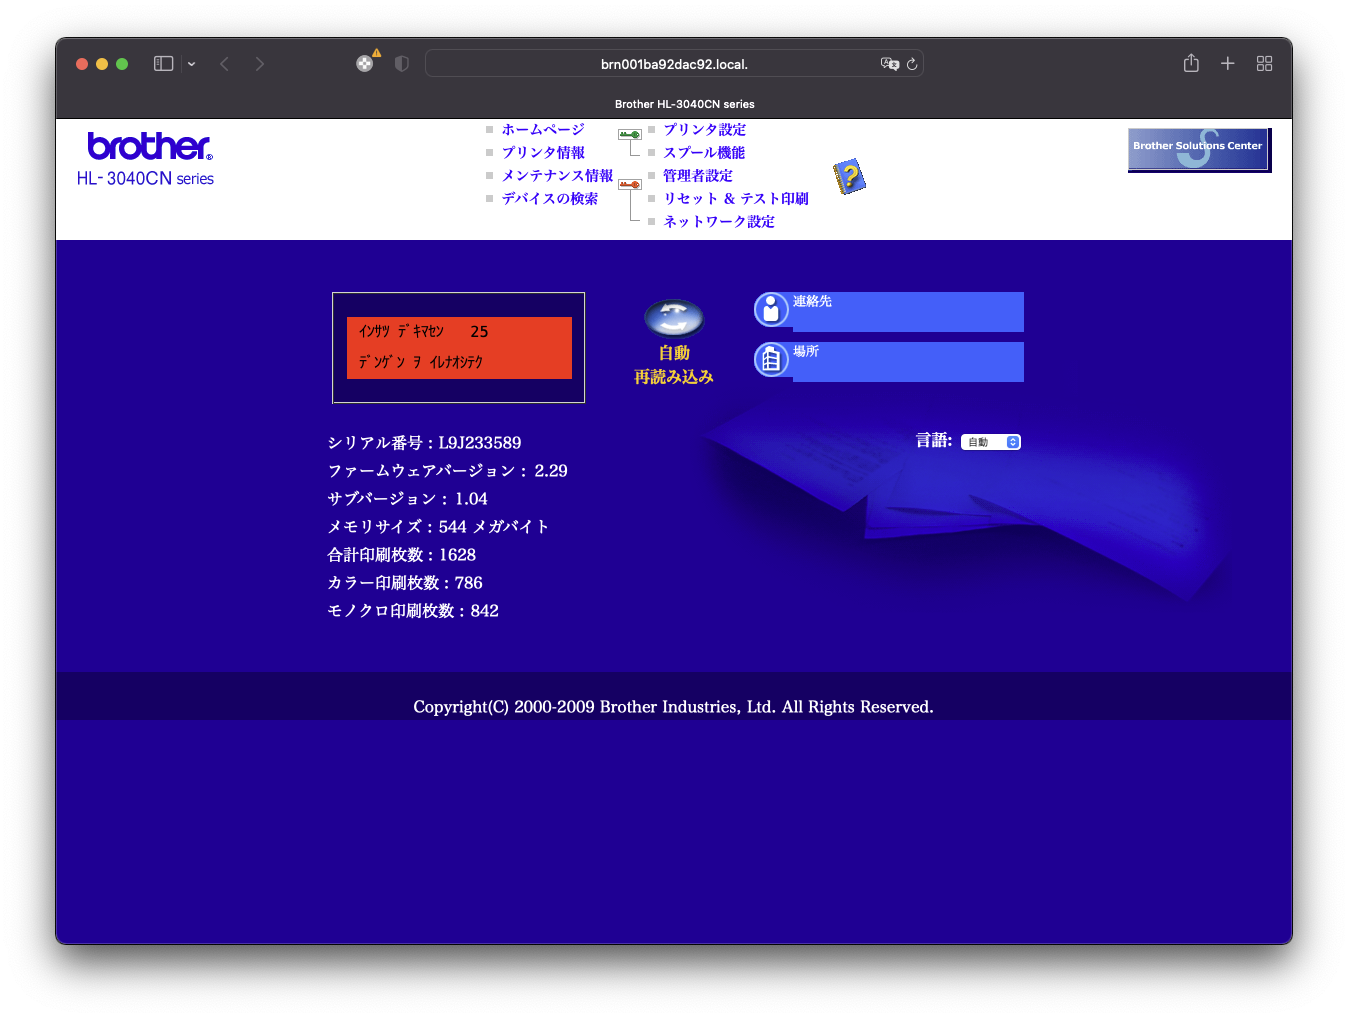1348x1018 pixels.
Task: Click the 場所 location building icon
Action: pos(771,359)
